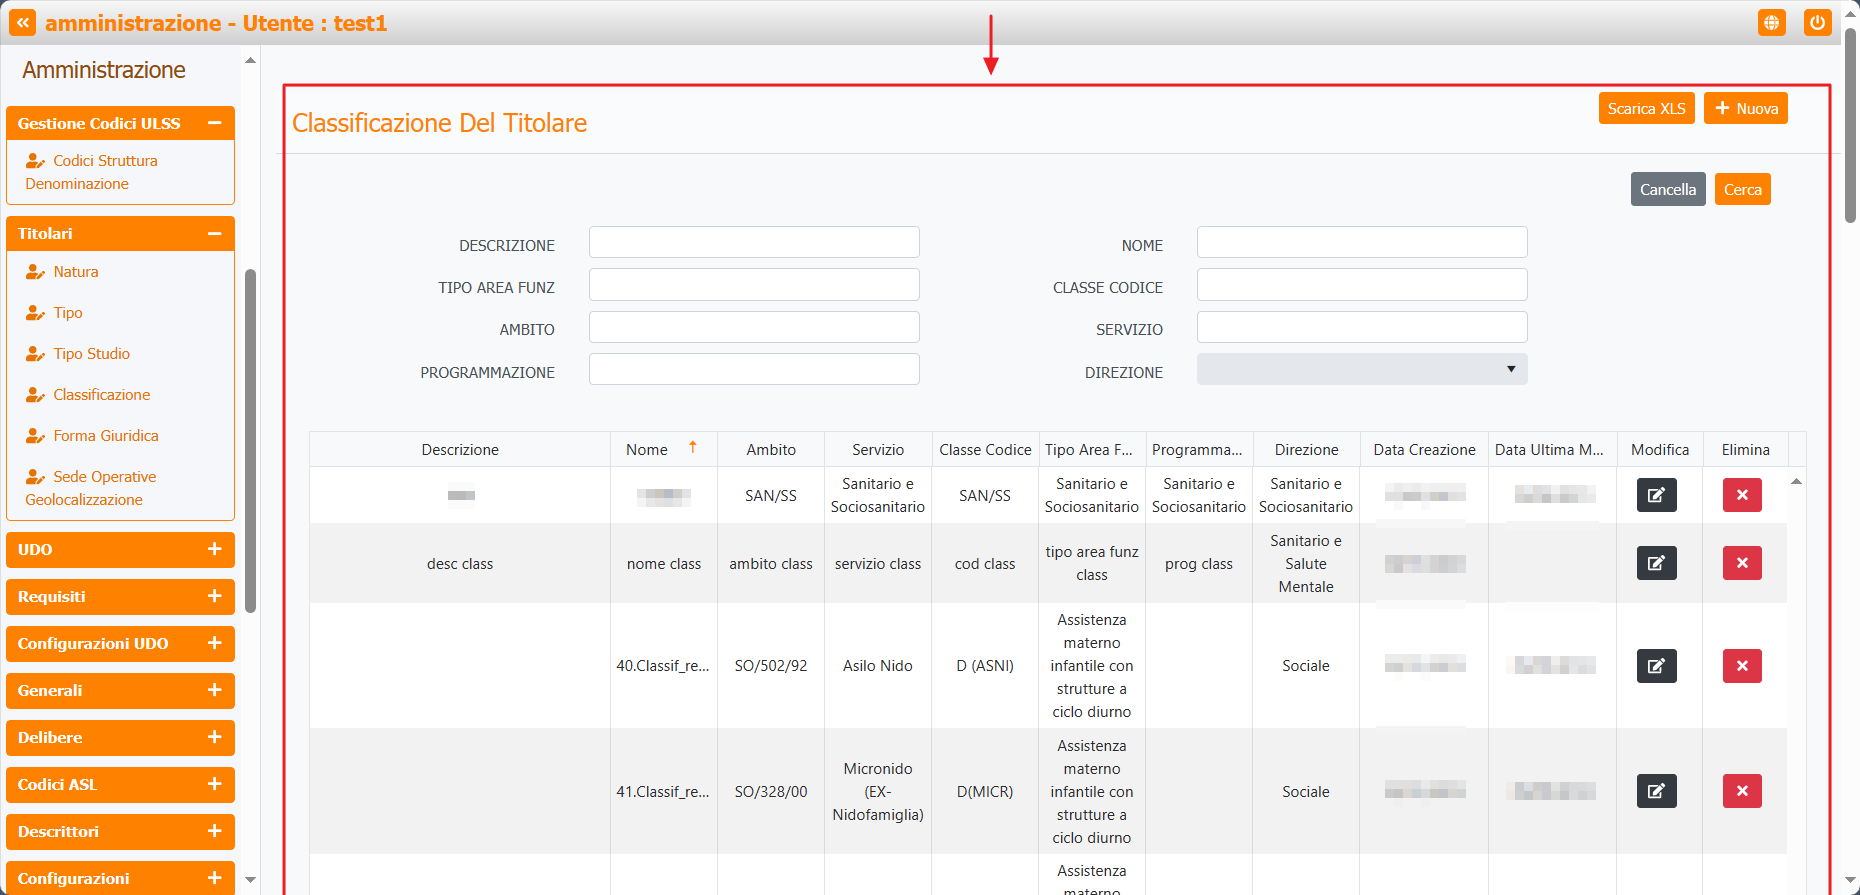Image resolution: width=1860 pixels, height=895 pixels.
Task: Click the globe language icon
Action: coord(1771,22)
